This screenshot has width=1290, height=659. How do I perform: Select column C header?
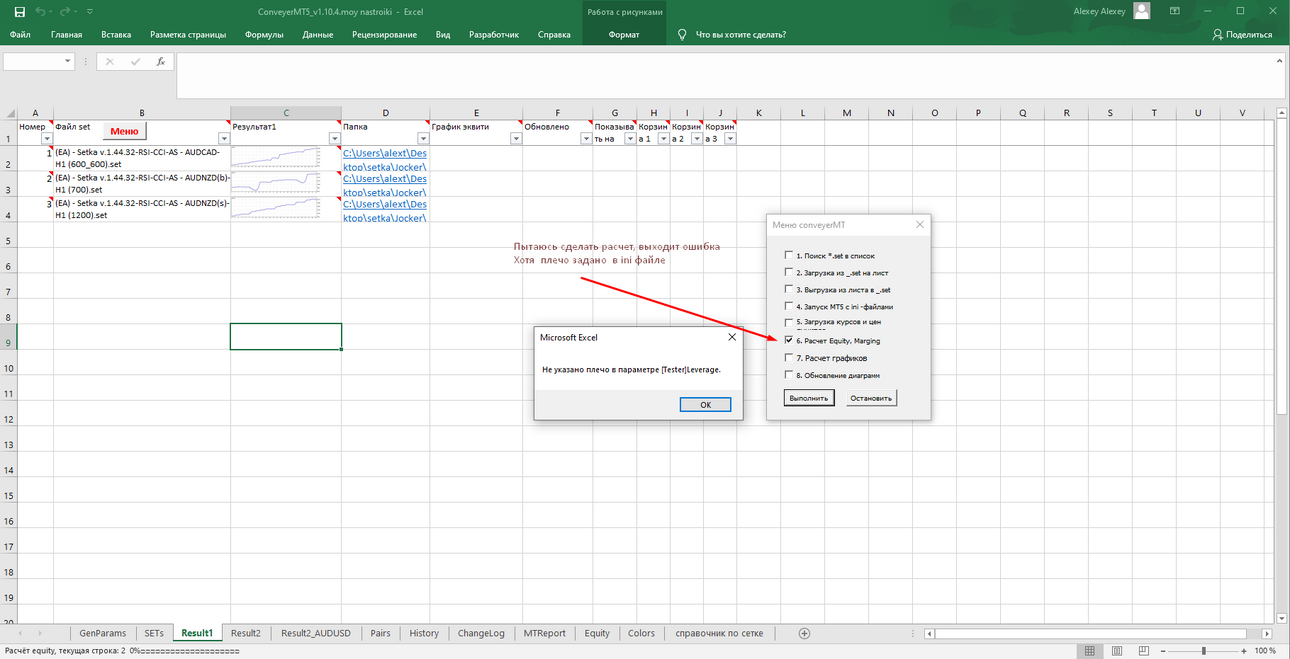click(x=286, y=112)
